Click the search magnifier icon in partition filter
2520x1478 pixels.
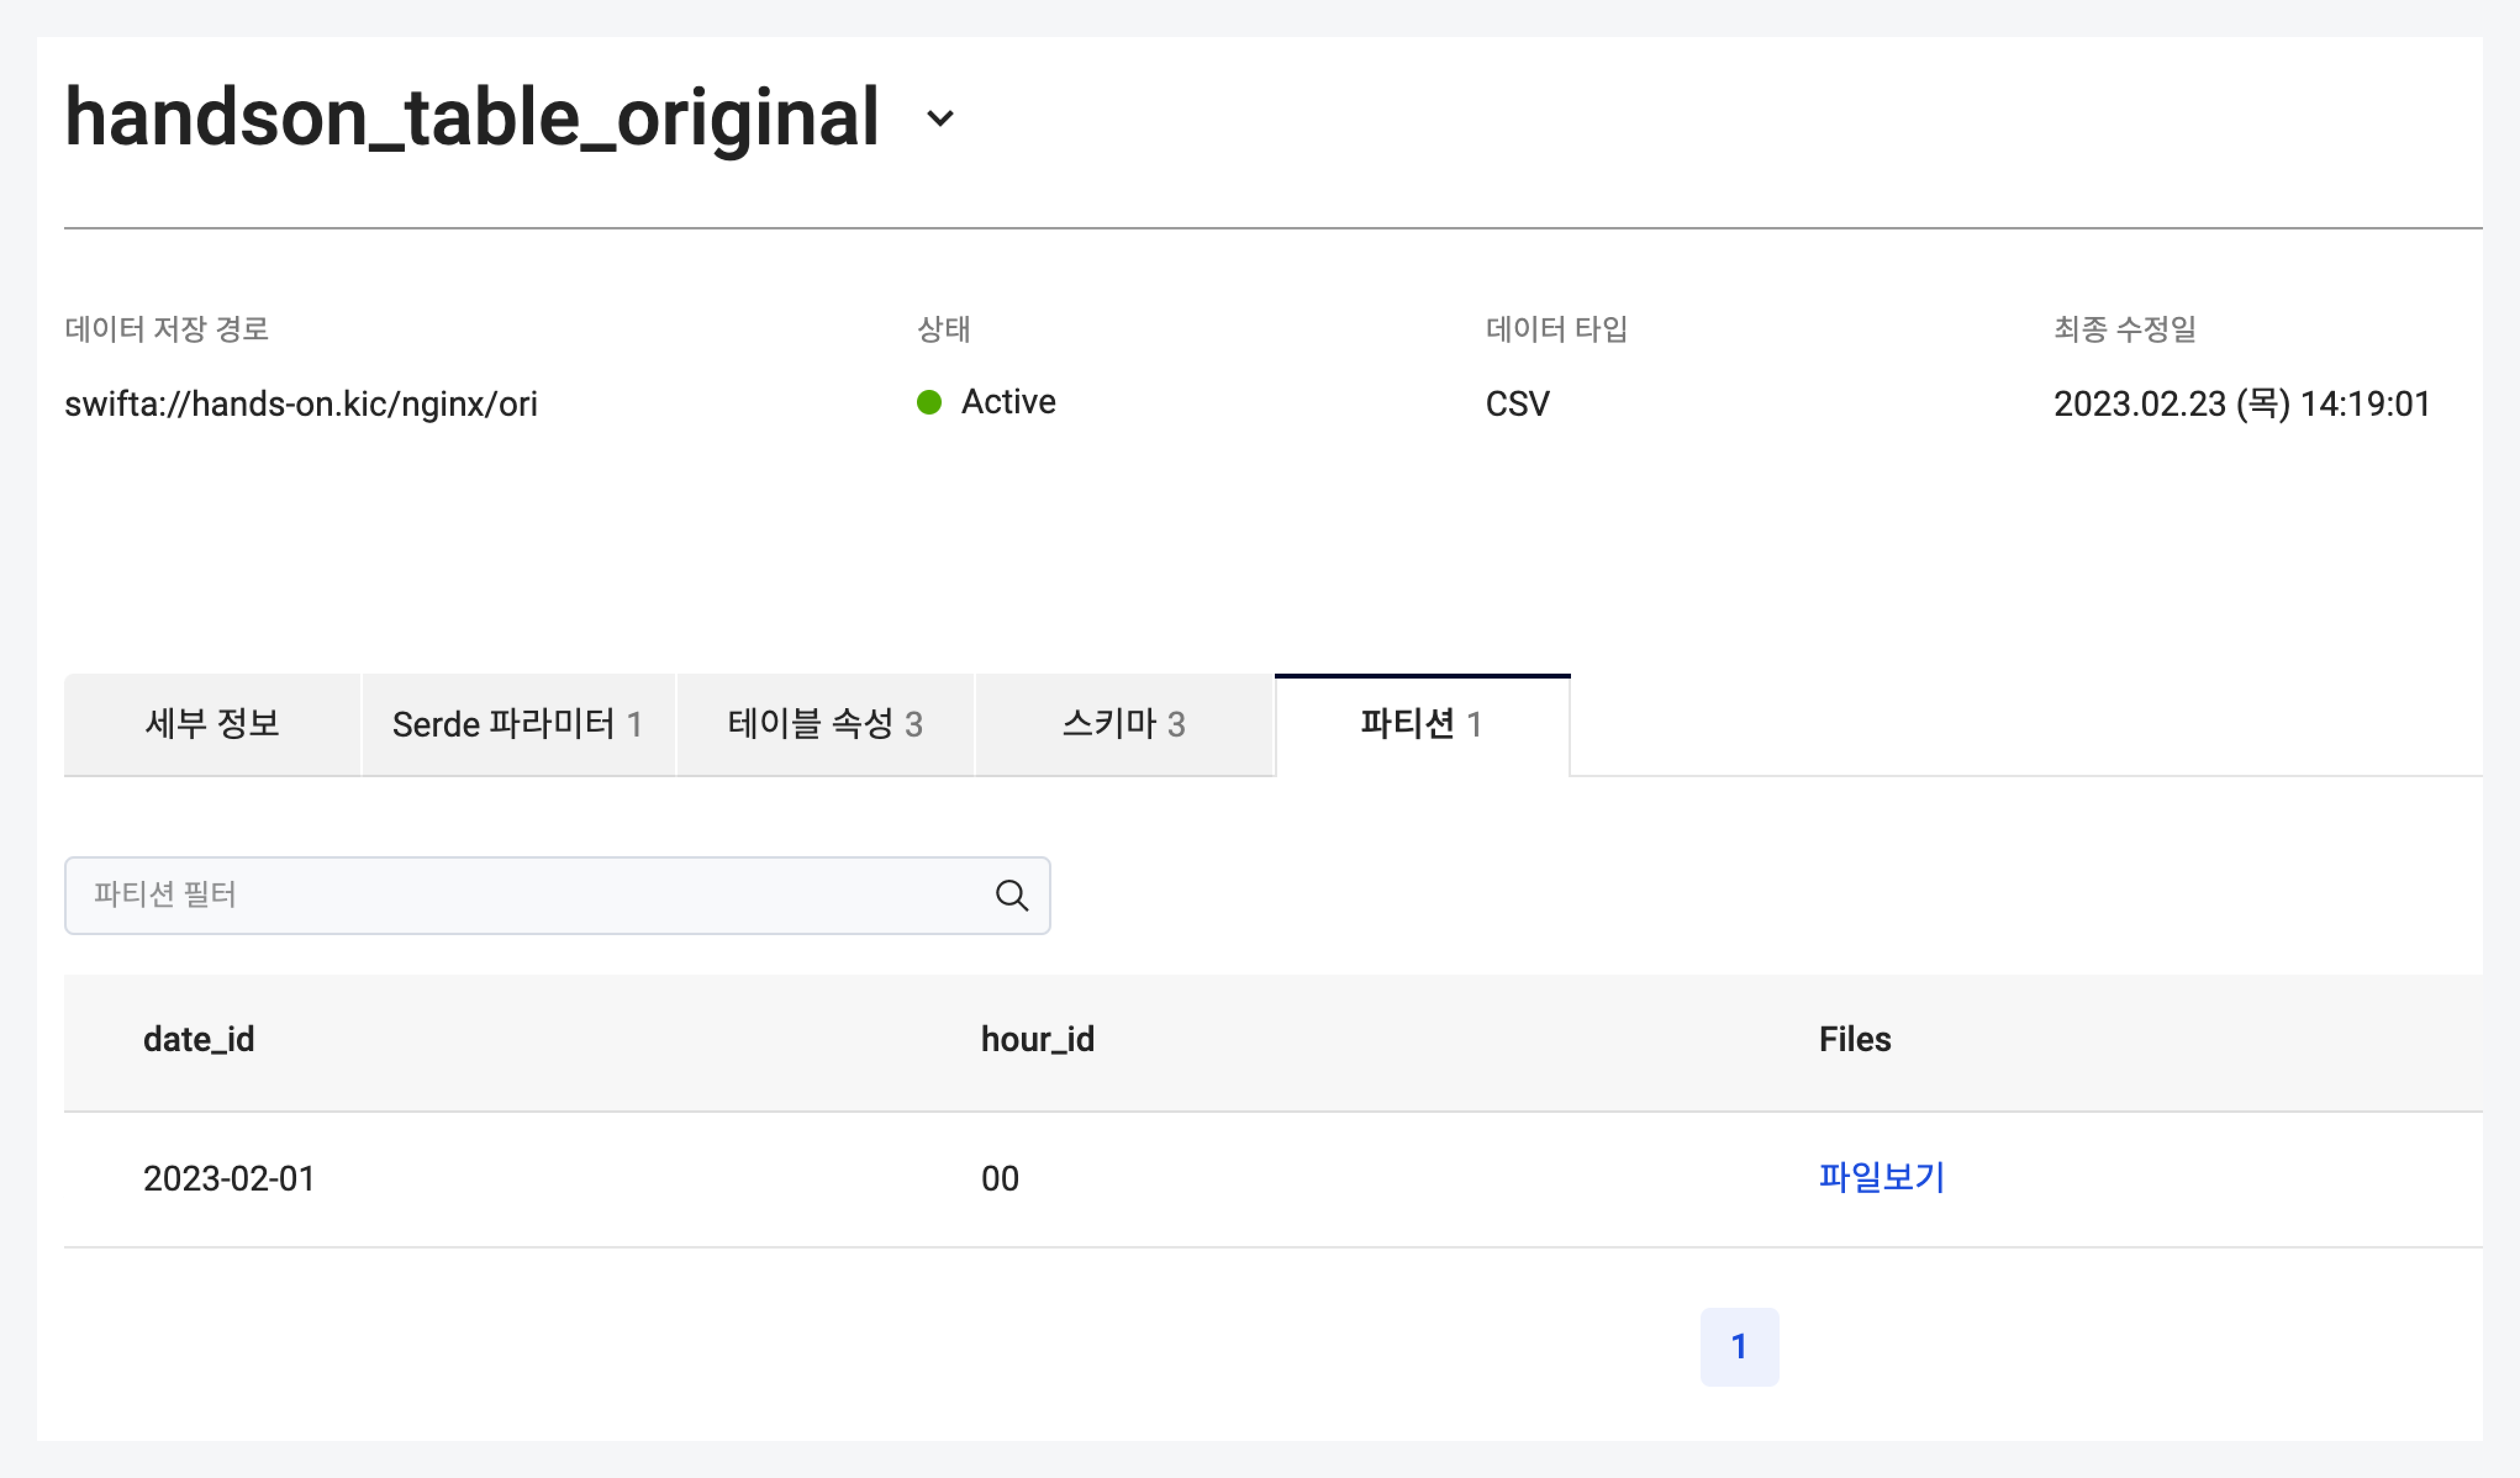[x=1012, y=895]
